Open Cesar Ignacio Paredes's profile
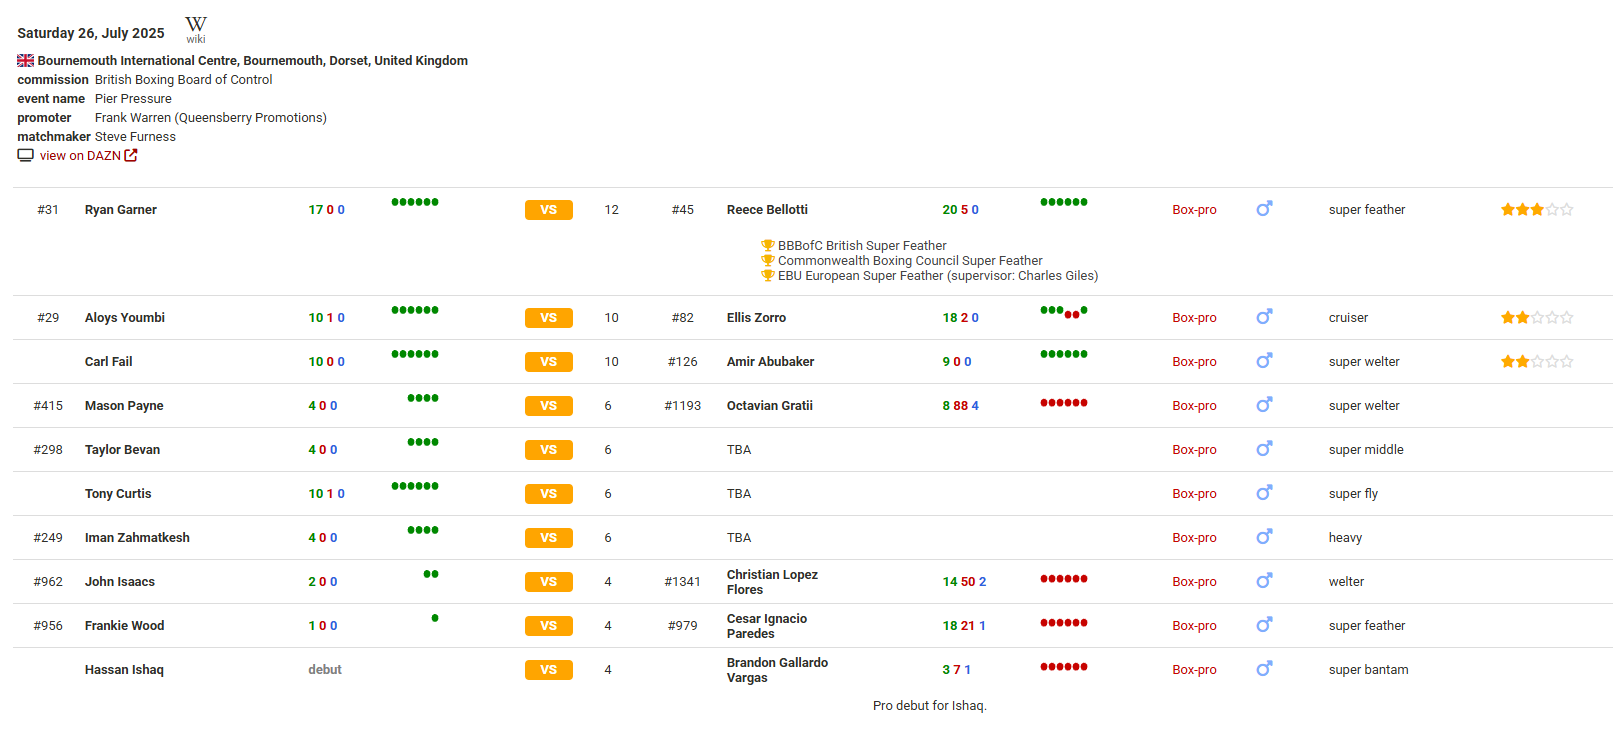This screenshot has width=1613, height=739. tap(767, 626)
